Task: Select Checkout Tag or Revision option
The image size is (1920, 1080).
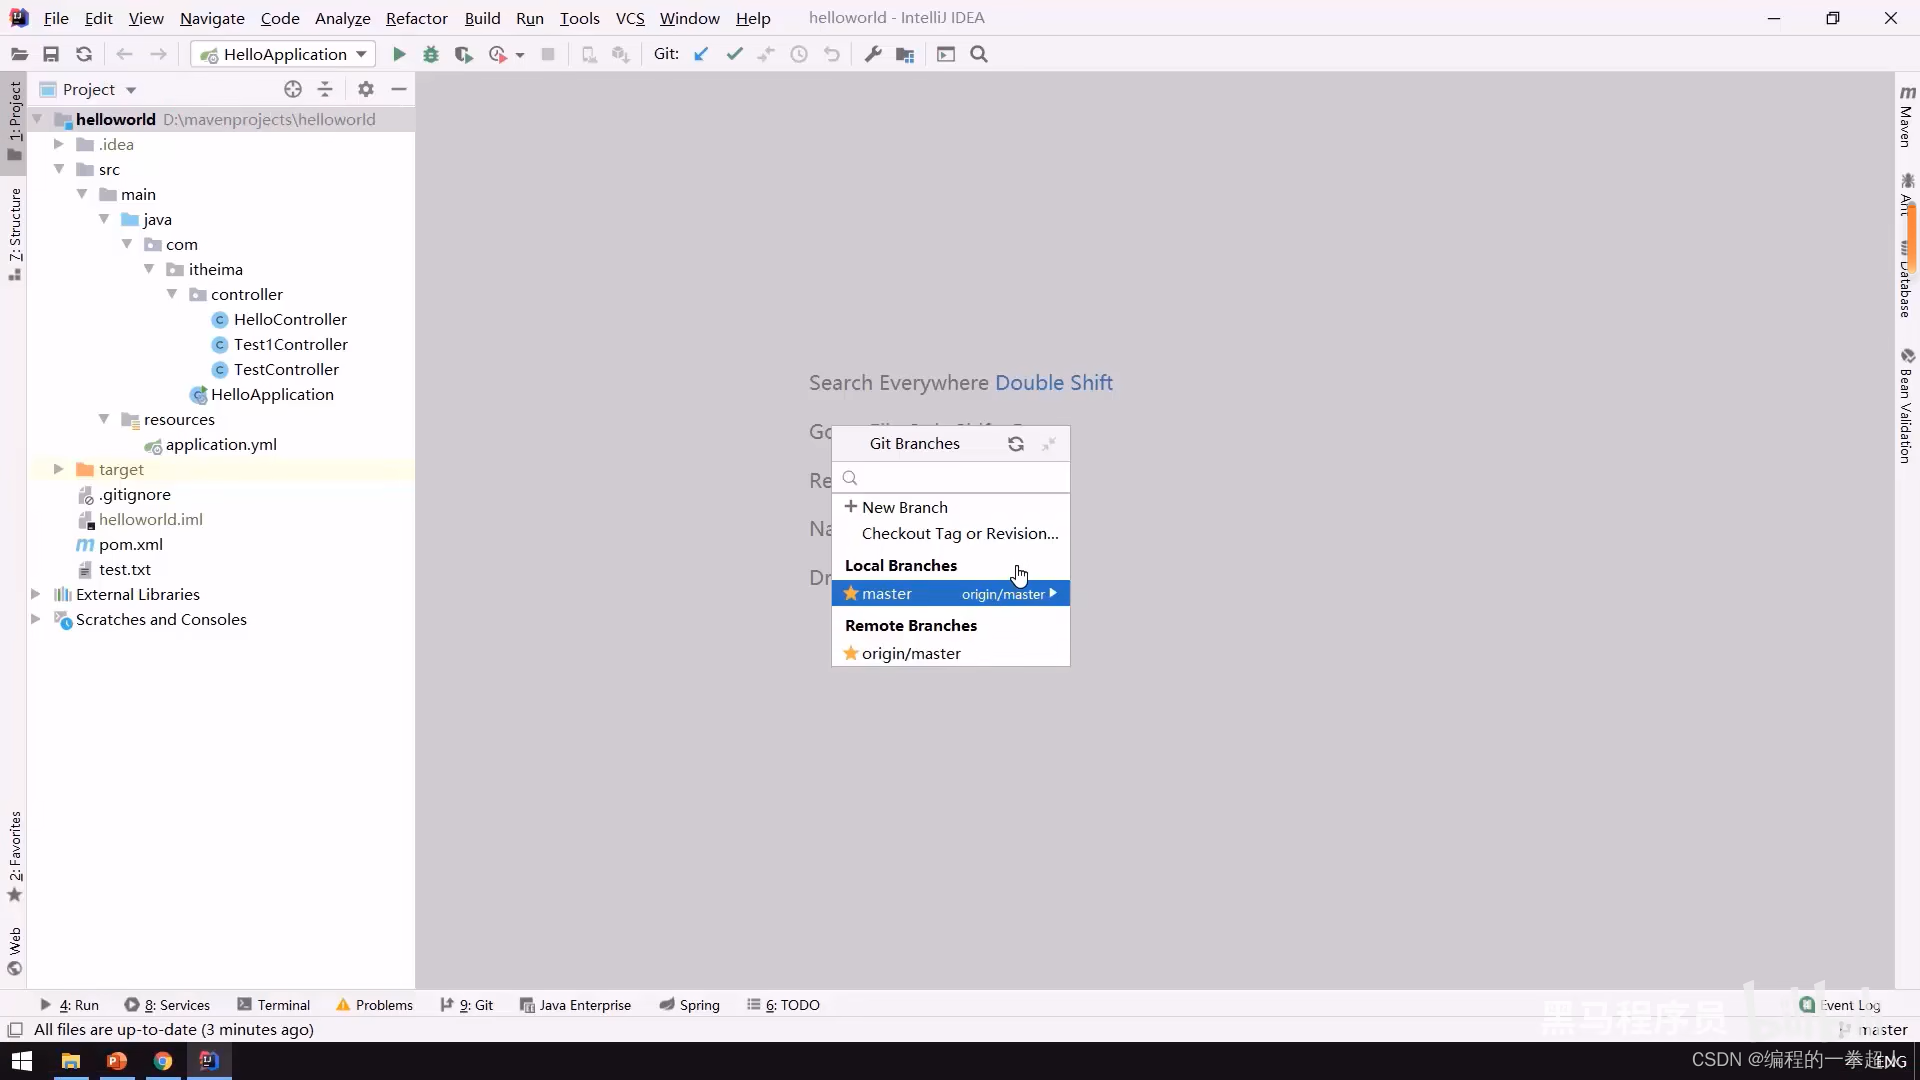Action: (x=960, y=533)
